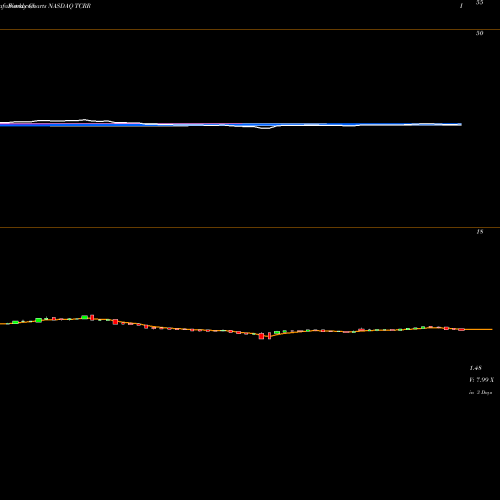Click the white moving-average line's dip

coord(266,128)
